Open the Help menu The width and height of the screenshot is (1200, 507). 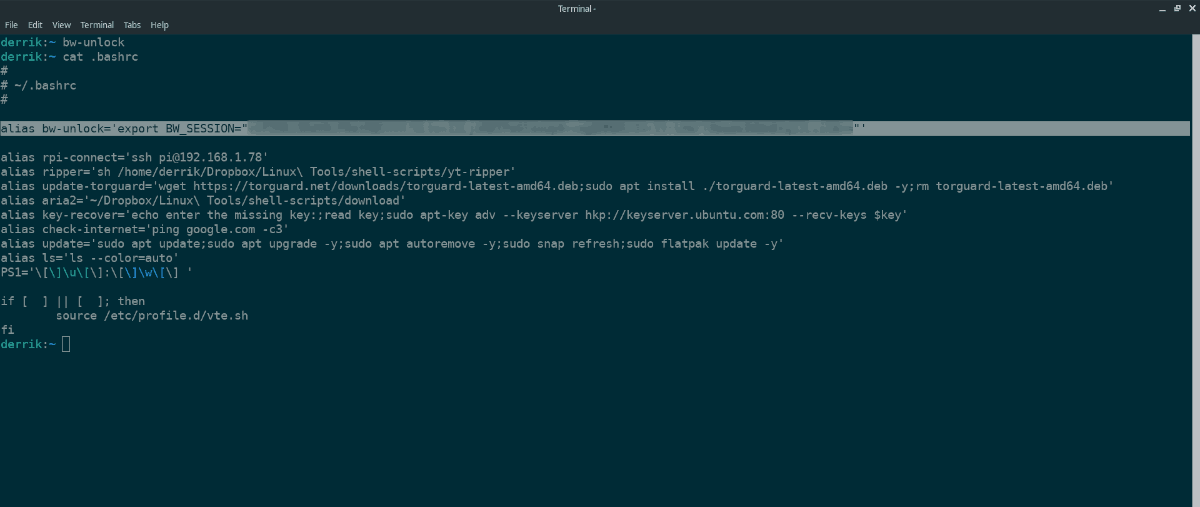(159, 25)
